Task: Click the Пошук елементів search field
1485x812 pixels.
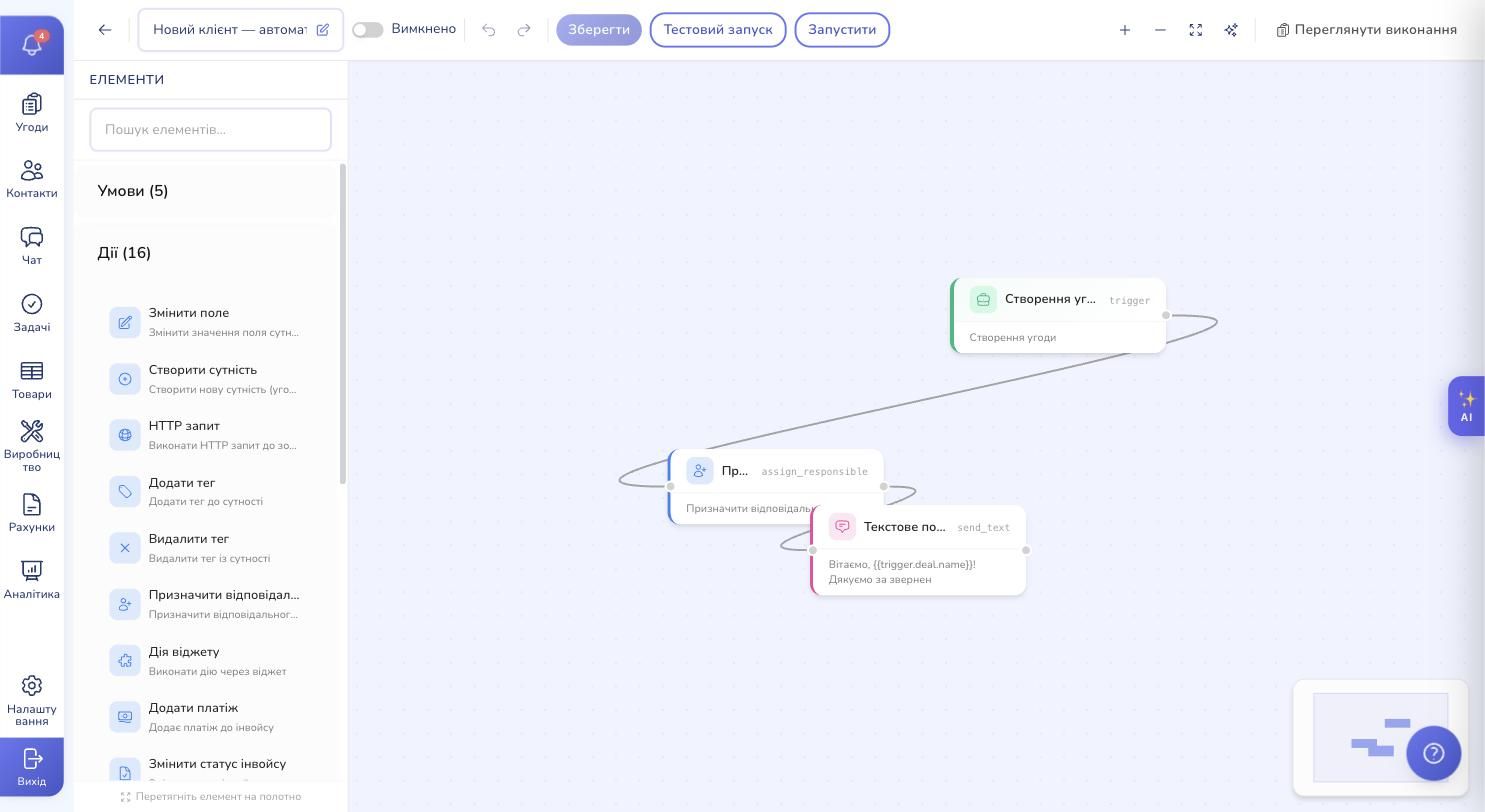Action: pyautogui.click(x=211, y=130)
